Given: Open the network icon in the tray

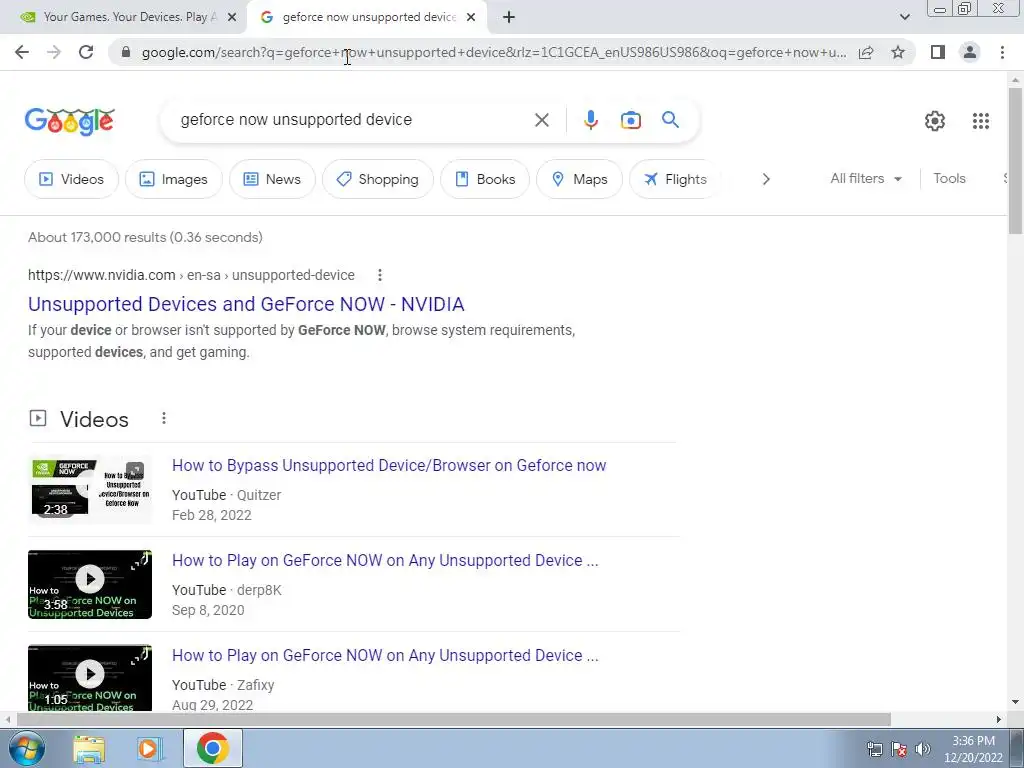Looking at the screenshot, I should [x=874, y=749].
